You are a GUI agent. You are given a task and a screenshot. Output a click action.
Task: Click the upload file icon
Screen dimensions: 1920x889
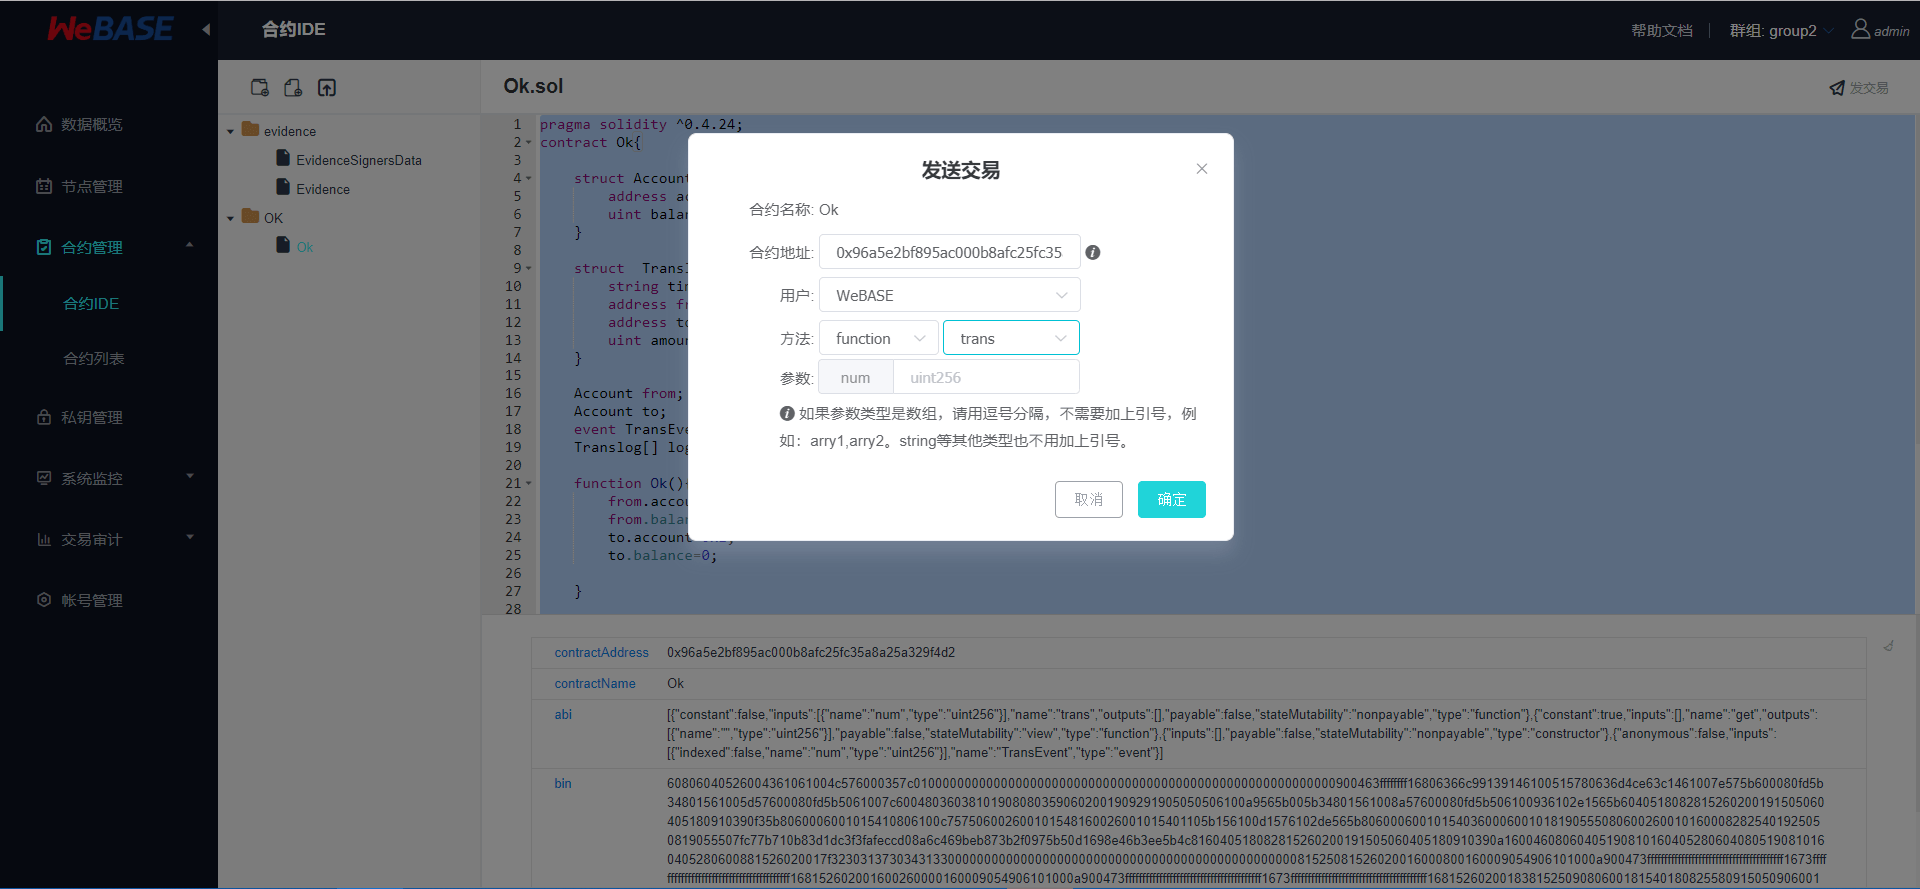(327, 88)
